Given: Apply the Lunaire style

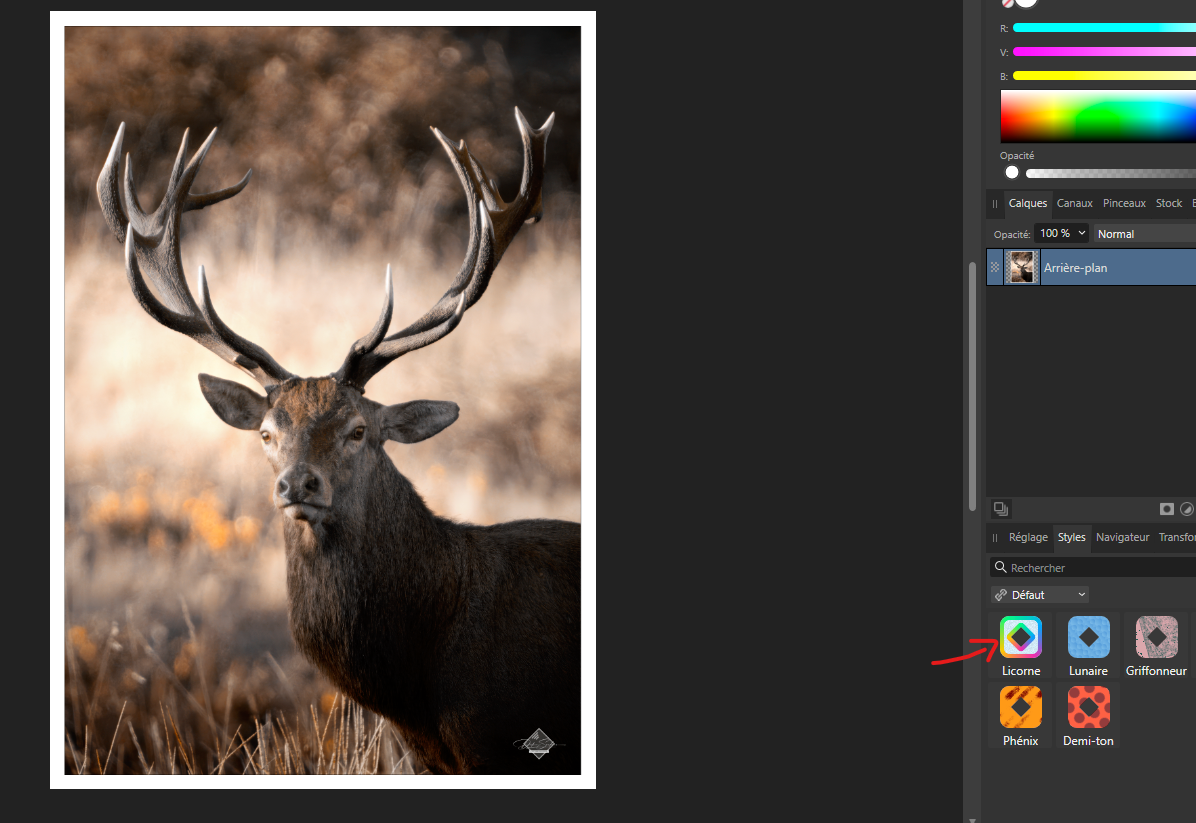Looking at the screenshot, I should pyautogui.click(x=1088, y=637).
